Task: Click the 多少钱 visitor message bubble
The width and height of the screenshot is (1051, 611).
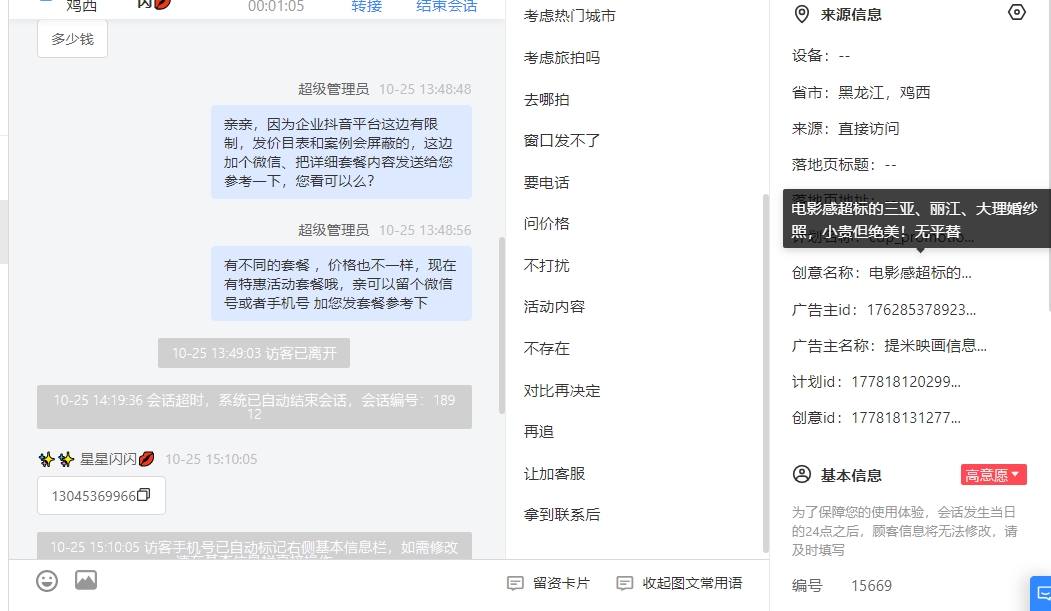Action: tap(72, 39)
